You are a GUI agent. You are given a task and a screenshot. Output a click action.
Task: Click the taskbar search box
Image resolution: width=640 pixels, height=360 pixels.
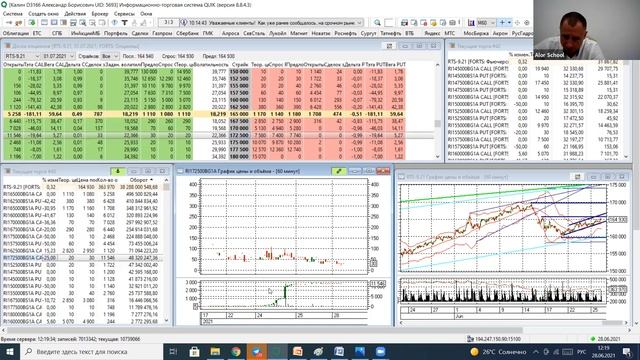coord(91,351)
